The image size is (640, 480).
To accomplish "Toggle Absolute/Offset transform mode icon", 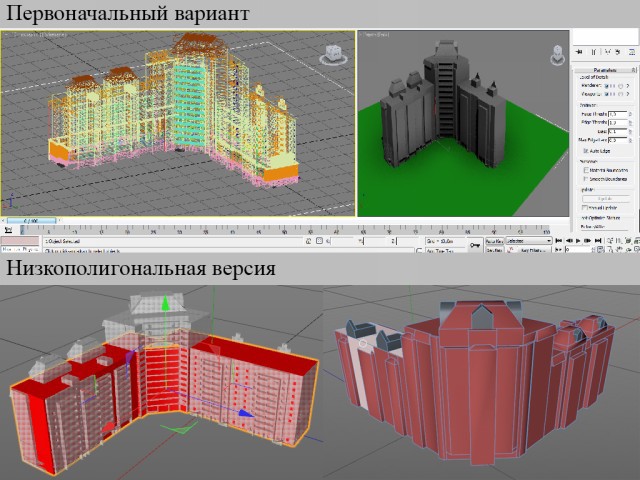I will pos(320,241).
